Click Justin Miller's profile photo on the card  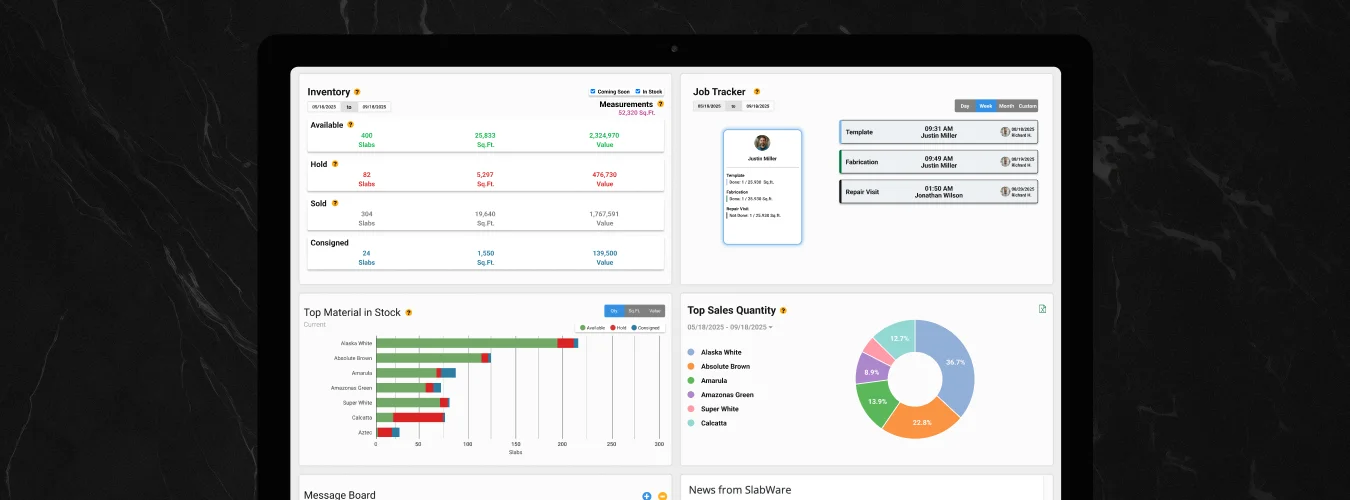click(762, 143)
